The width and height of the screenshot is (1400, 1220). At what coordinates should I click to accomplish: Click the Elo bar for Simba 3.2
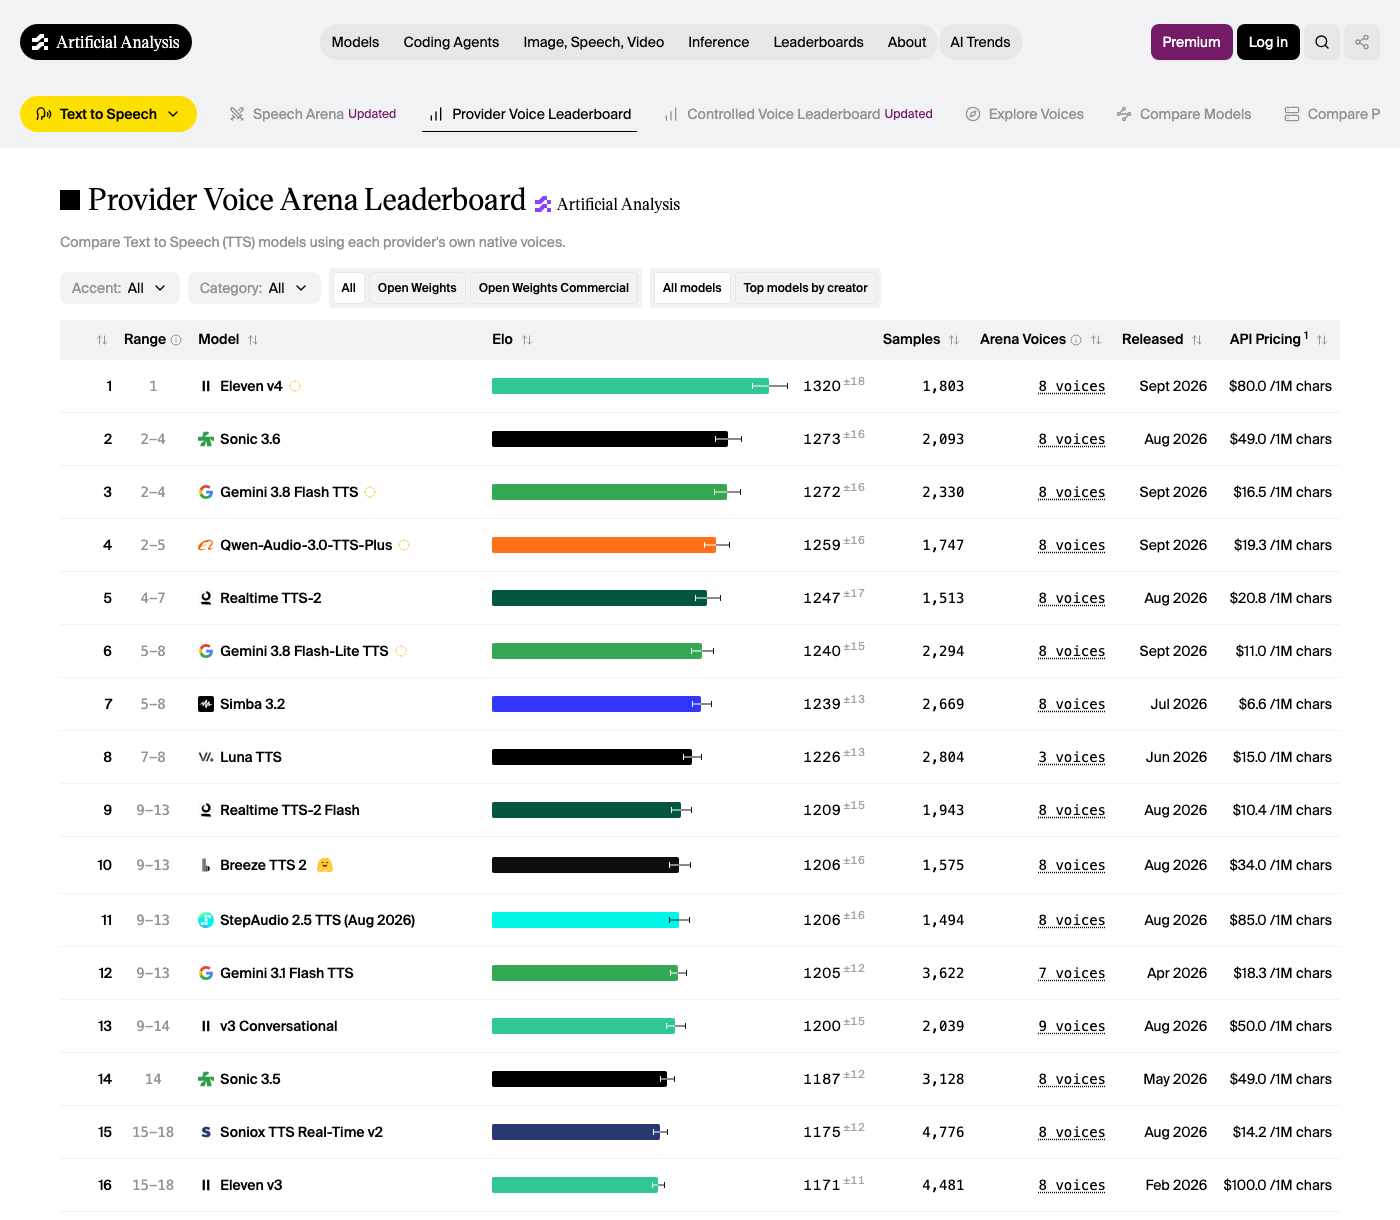597,704
